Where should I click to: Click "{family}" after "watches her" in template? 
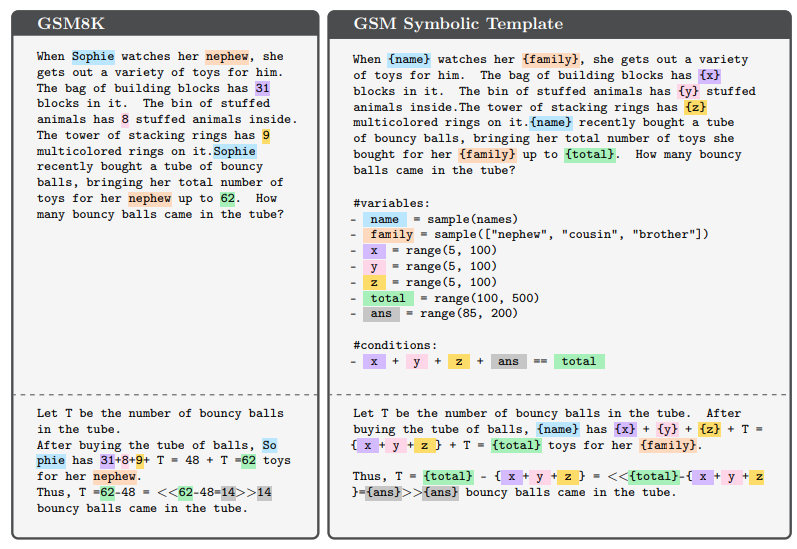pyautogui.click(x=550, y=59)
